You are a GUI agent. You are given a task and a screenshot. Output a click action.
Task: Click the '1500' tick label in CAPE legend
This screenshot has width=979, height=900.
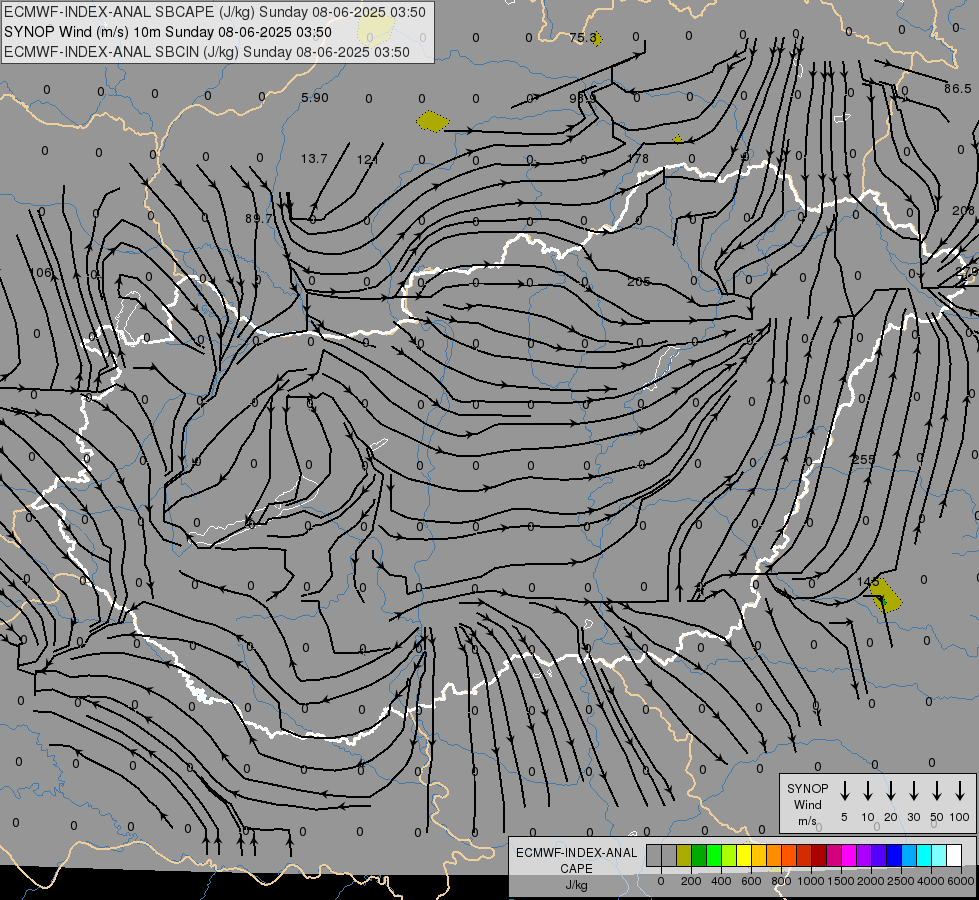pyautogui.click(x=841, y=881)
